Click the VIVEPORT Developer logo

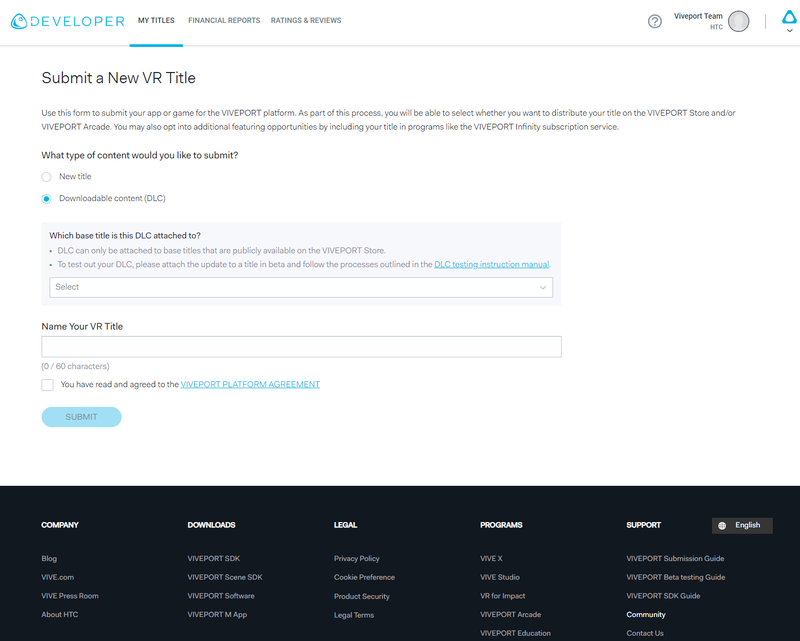point(68,21)
